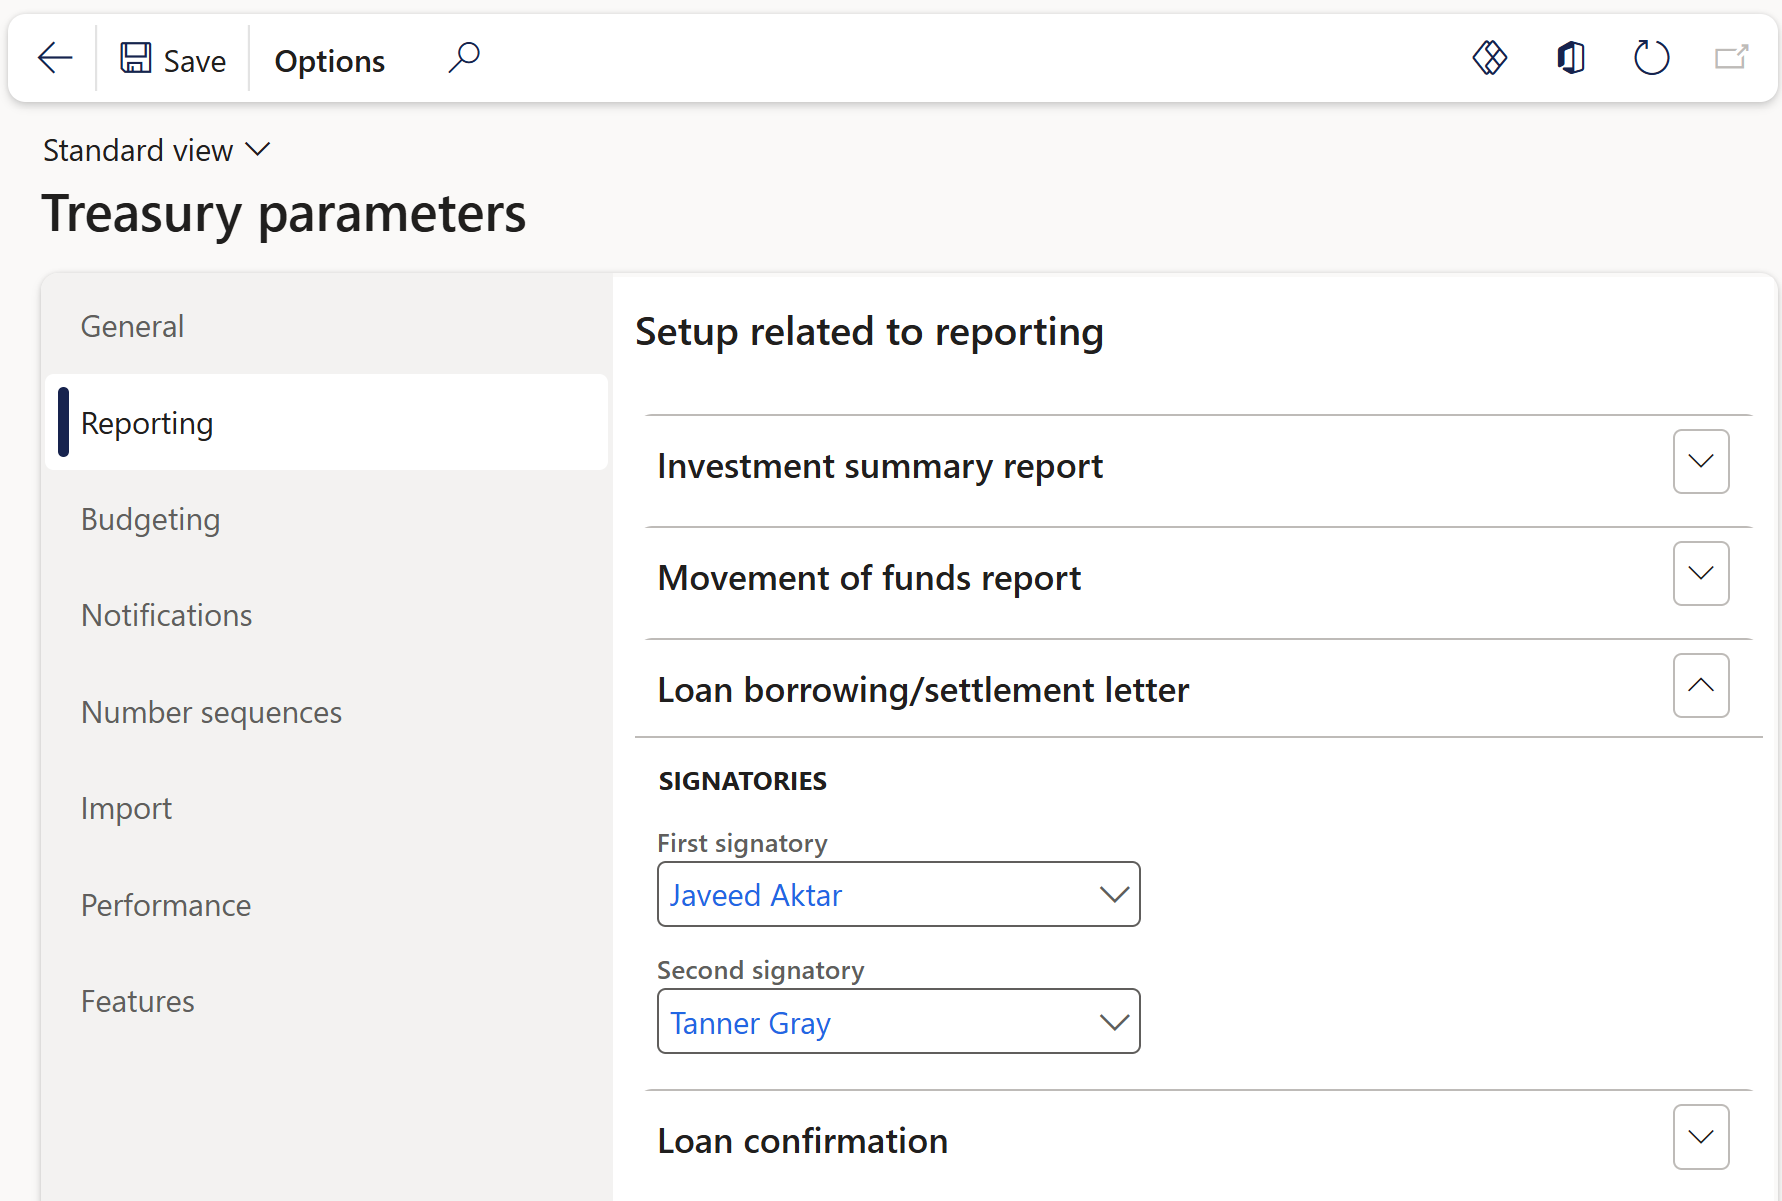This screenshot has height=1201, width=1782.
Task: Click the Treasury parameters page title
Action: (284, 213)
